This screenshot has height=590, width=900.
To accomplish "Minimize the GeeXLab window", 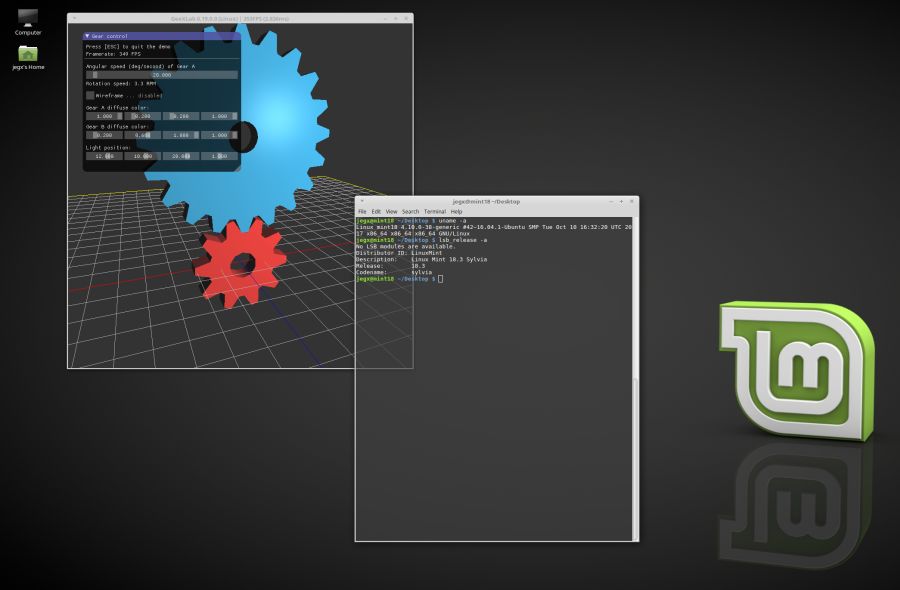I will pyautogui.click(x=385, y=18).
